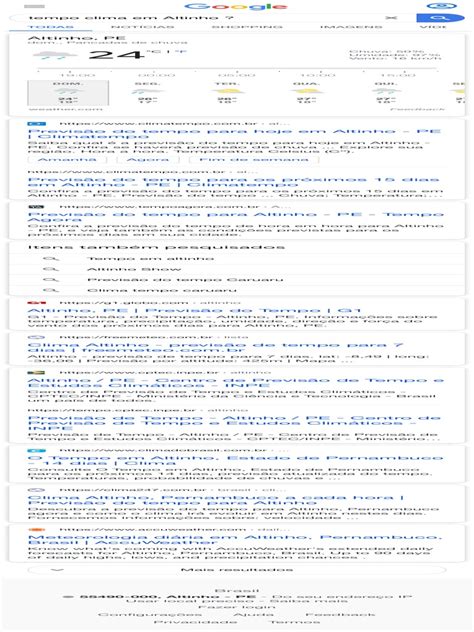The height and width of the screenshot is (632, 474).
Task: Click the Tempo Agora site favicon
Action: [x=37, y=207]
